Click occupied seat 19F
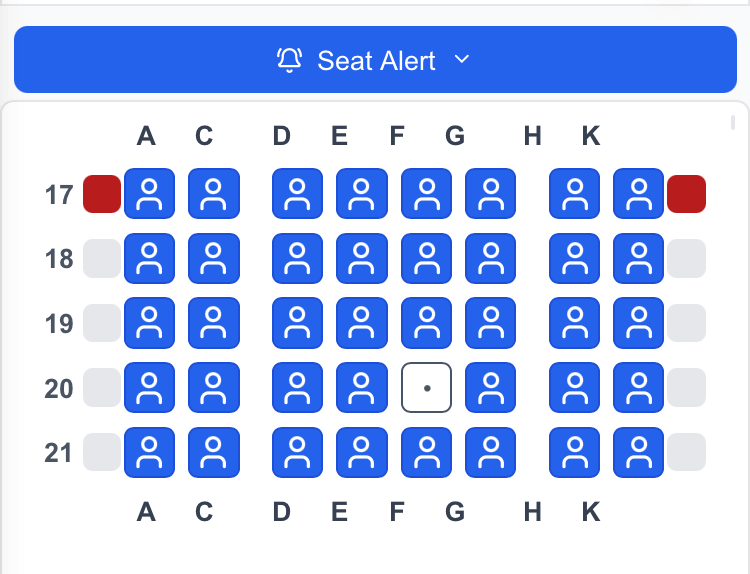This screenshot has width=750, height=574. pyautogui.click(x=427, y=323)
